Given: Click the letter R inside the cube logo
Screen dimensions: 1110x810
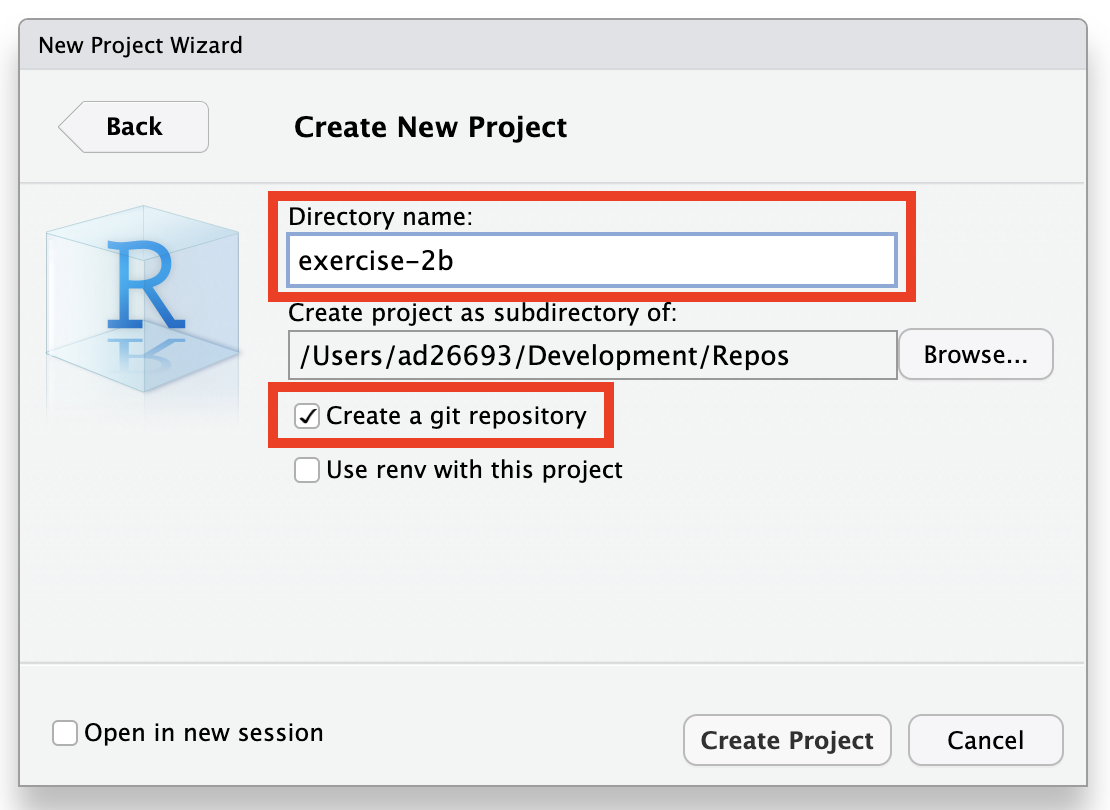Looking at the screenshot, I should 148,283.
